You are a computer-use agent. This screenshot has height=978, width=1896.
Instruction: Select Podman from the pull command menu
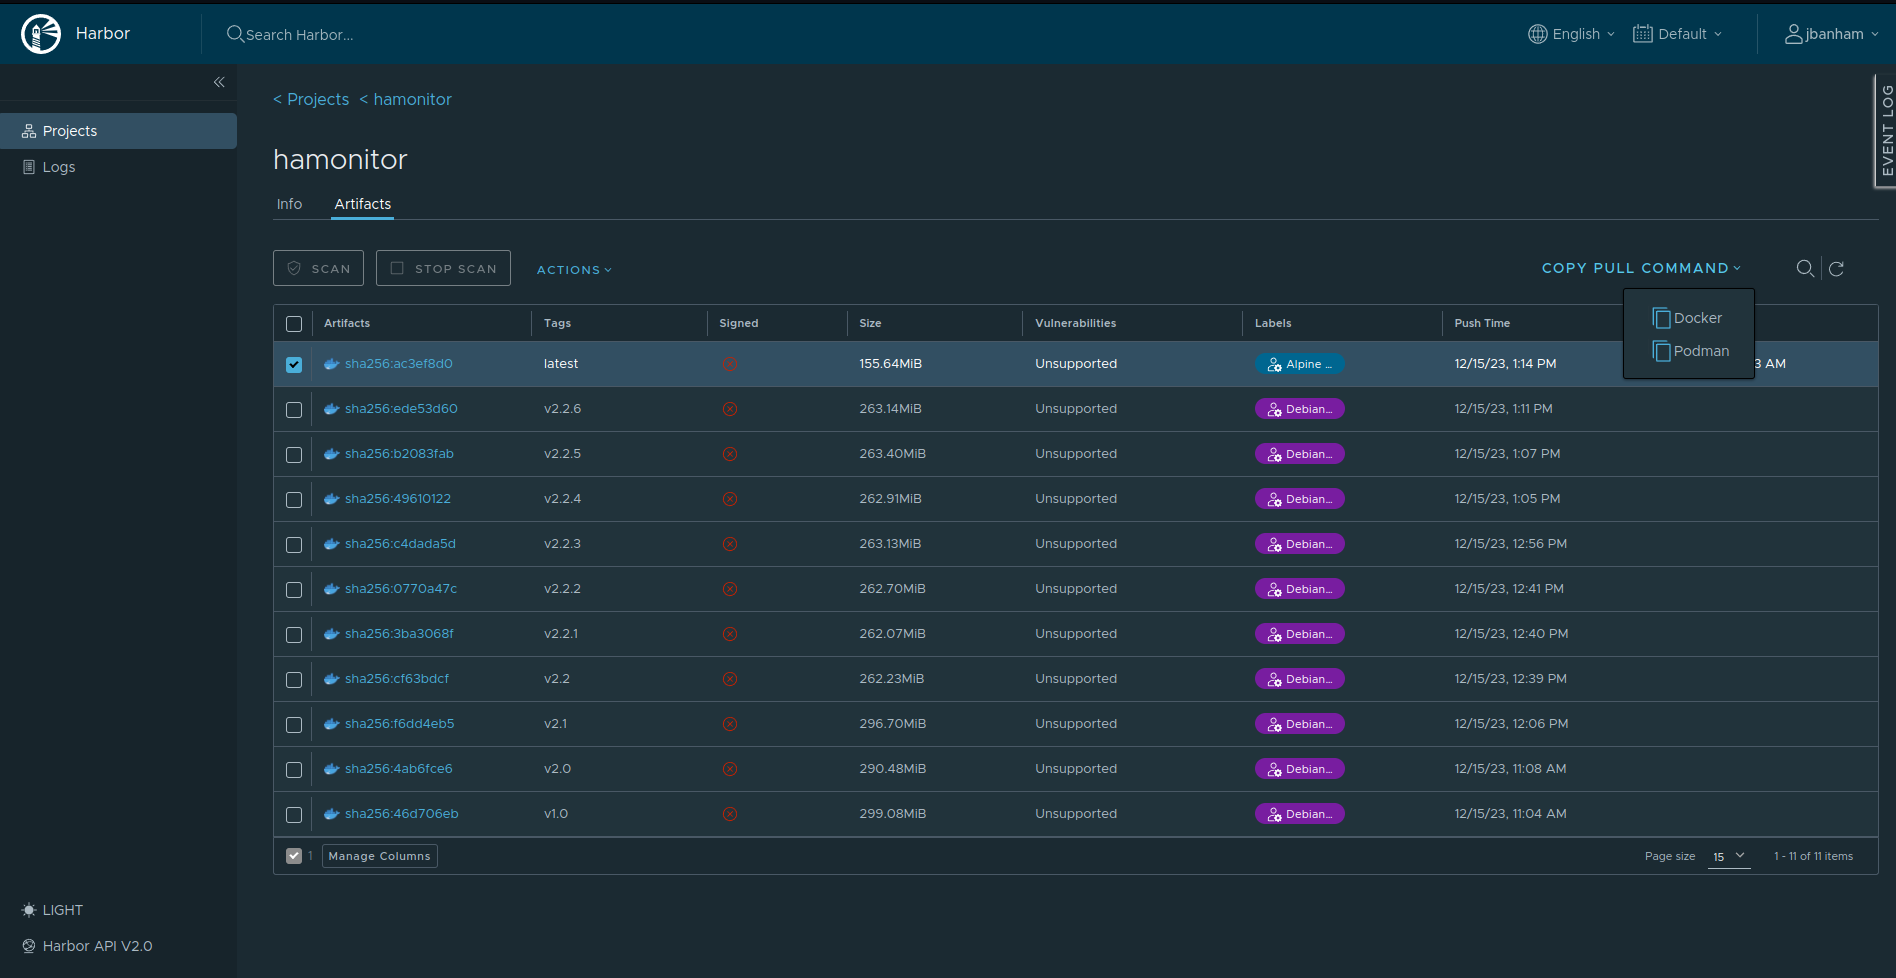coord(1692,351)
